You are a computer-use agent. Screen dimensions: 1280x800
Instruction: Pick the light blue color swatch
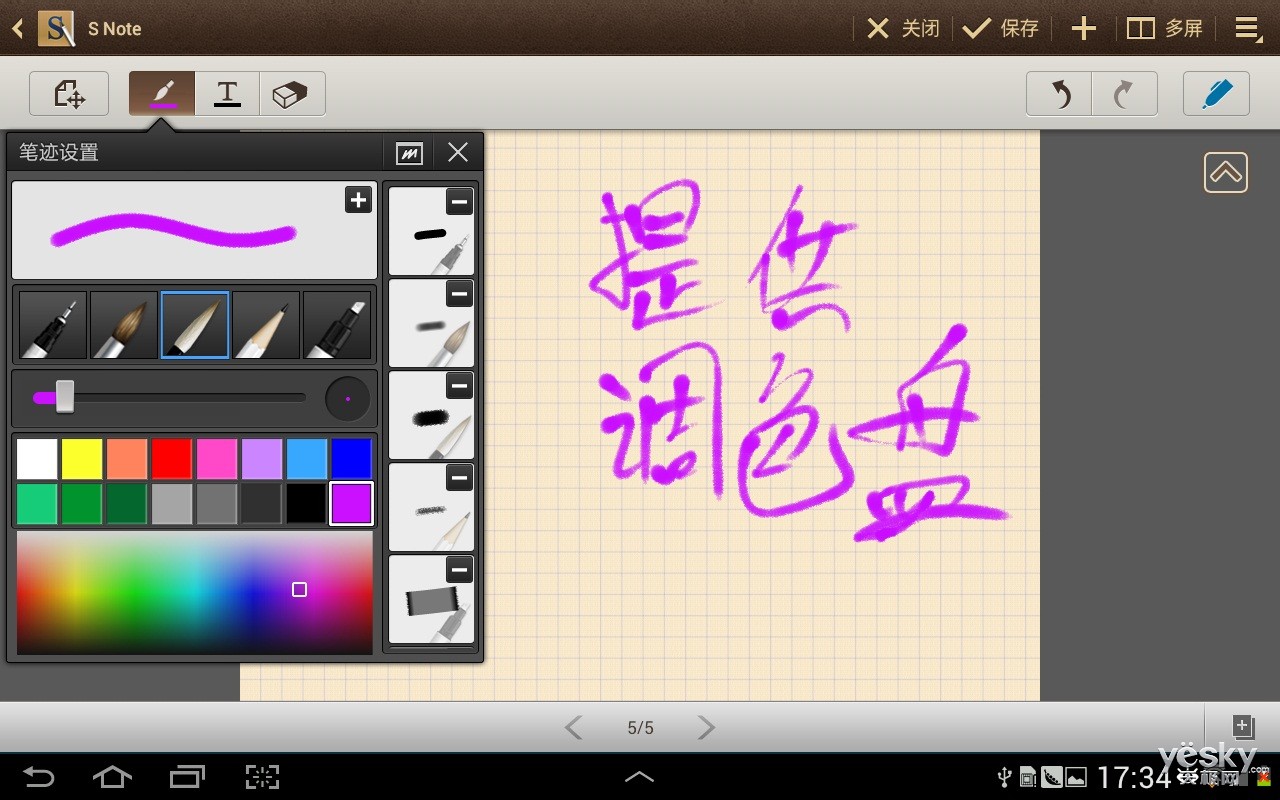coord(307,459)
